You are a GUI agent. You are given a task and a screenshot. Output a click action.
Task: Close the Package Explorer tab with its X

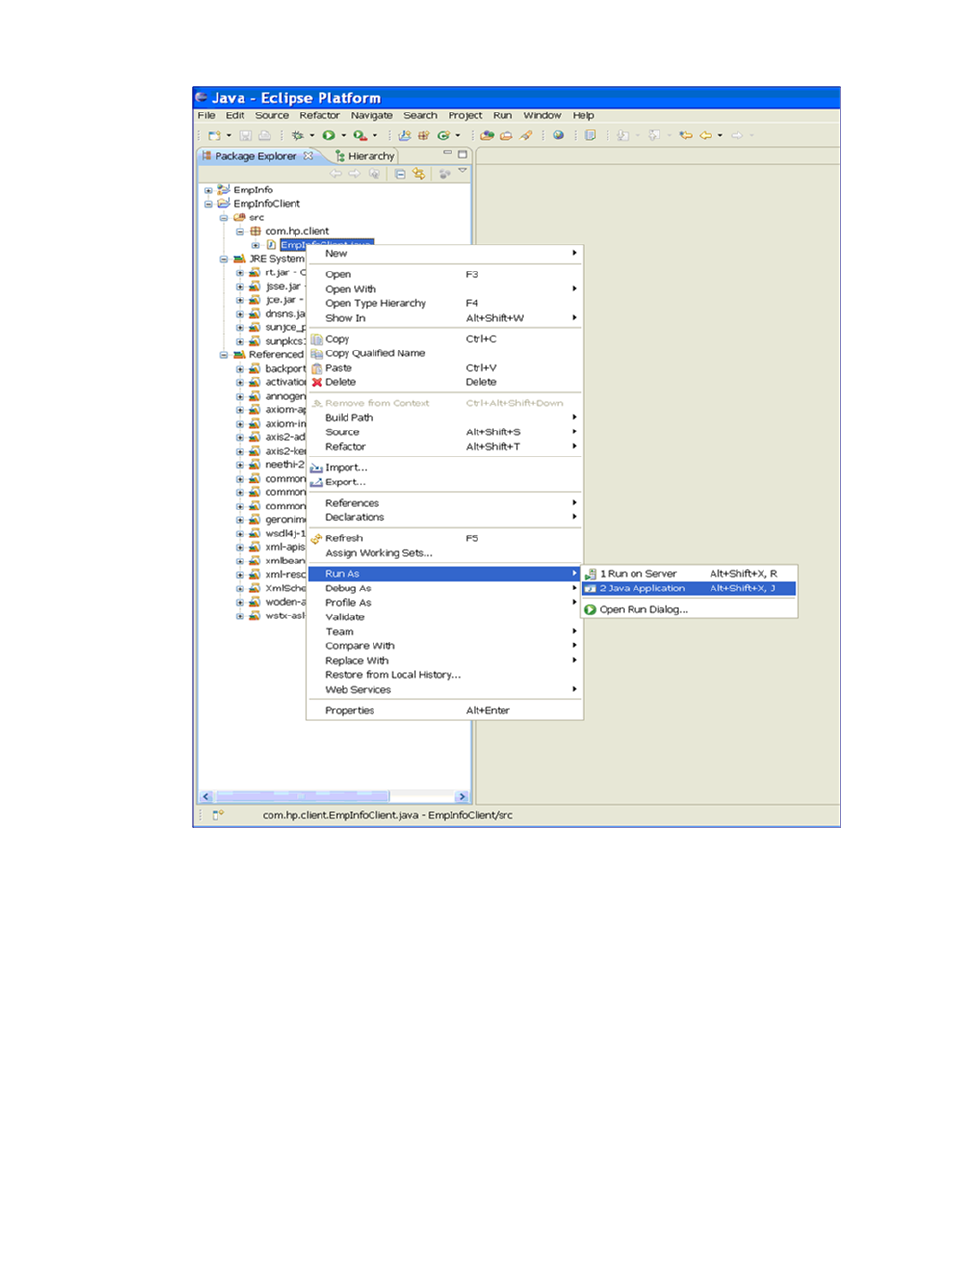[308, 156]
